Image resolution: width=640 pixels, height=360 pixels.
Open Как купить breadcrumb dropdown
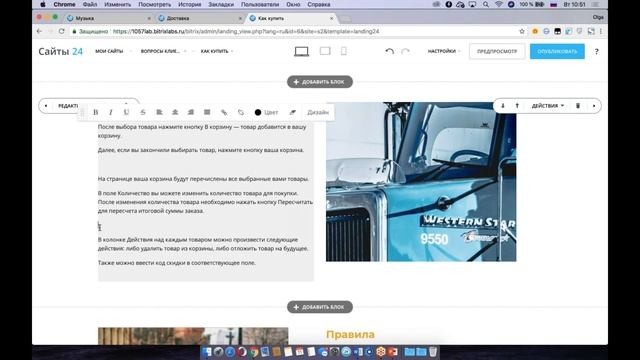pyautogui.click(x=217, y=51)
